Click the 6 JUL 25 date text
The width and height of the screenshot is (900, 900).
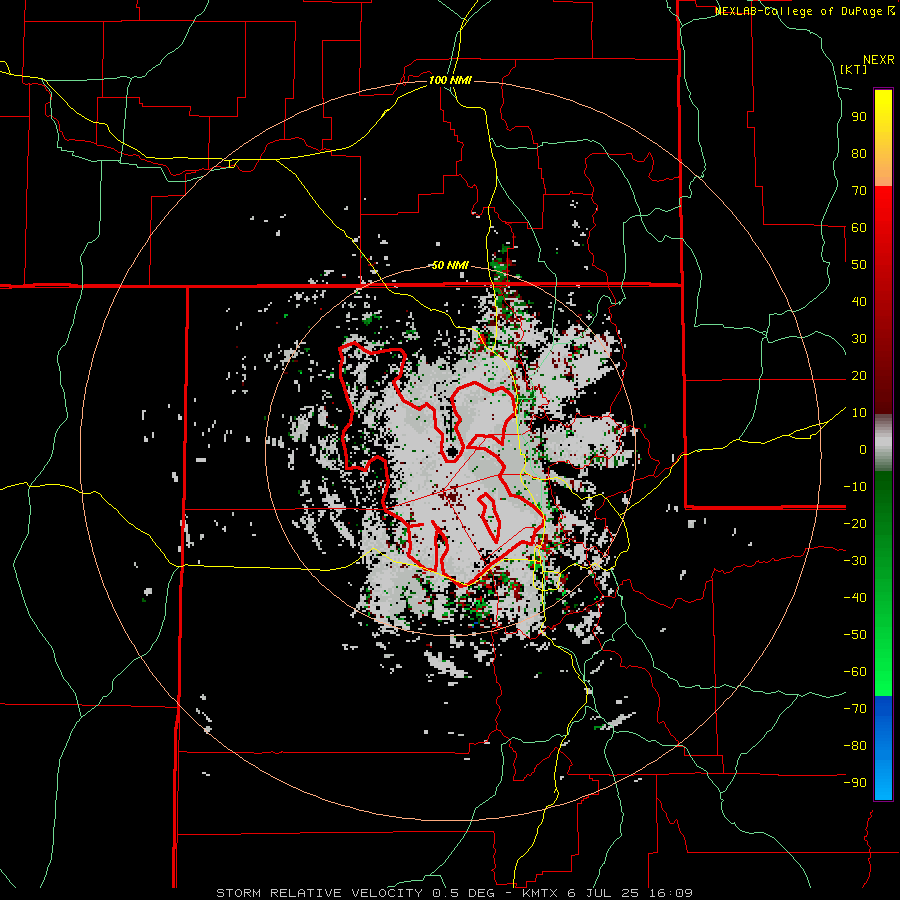pyautogui.click(x=605, y=893)
